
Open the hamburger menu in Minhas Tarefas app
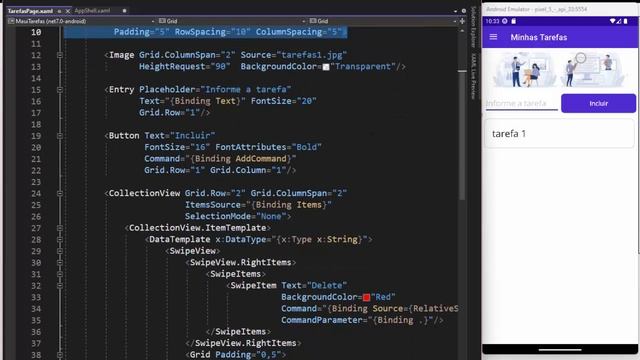tap(493, 37)
